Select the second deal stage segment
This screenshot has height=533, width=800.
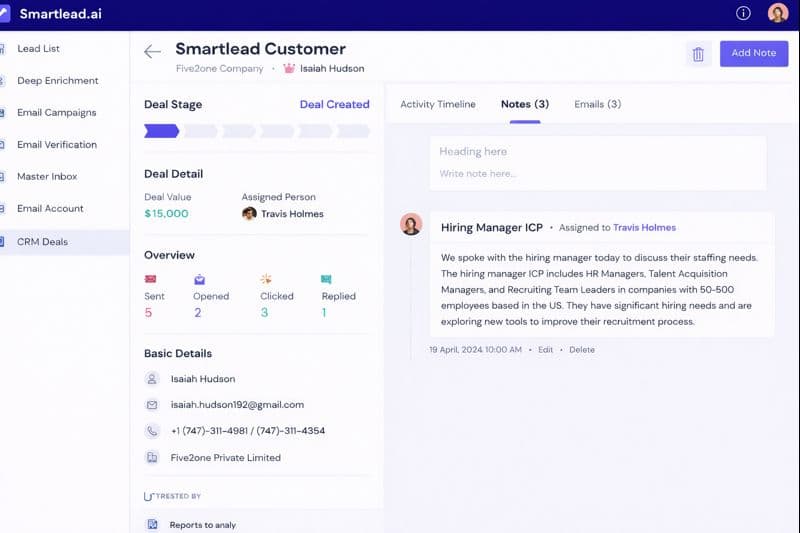point(201,131)
